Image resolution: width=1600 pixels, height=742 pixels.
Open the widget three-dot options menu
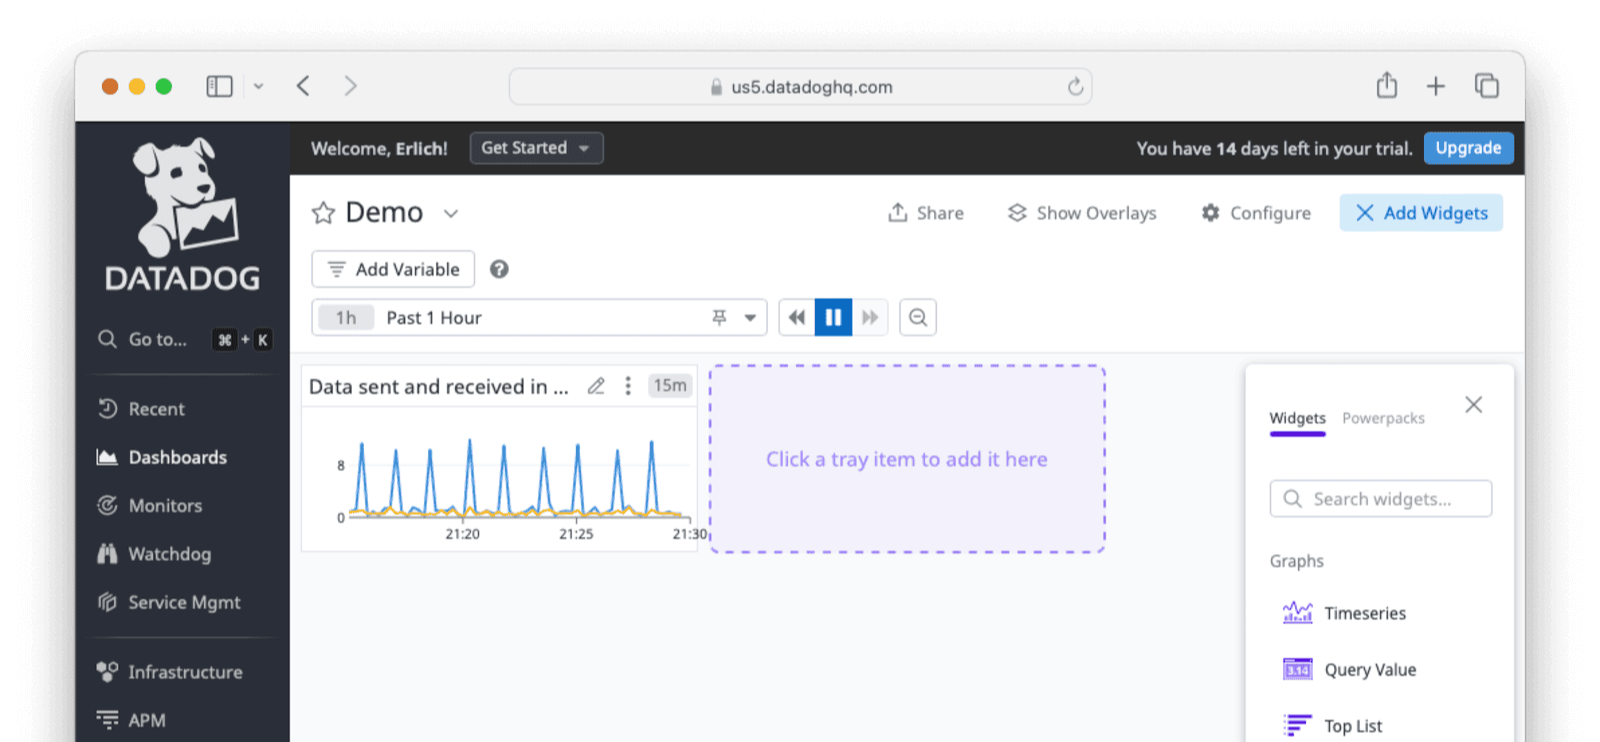(628, 386)
